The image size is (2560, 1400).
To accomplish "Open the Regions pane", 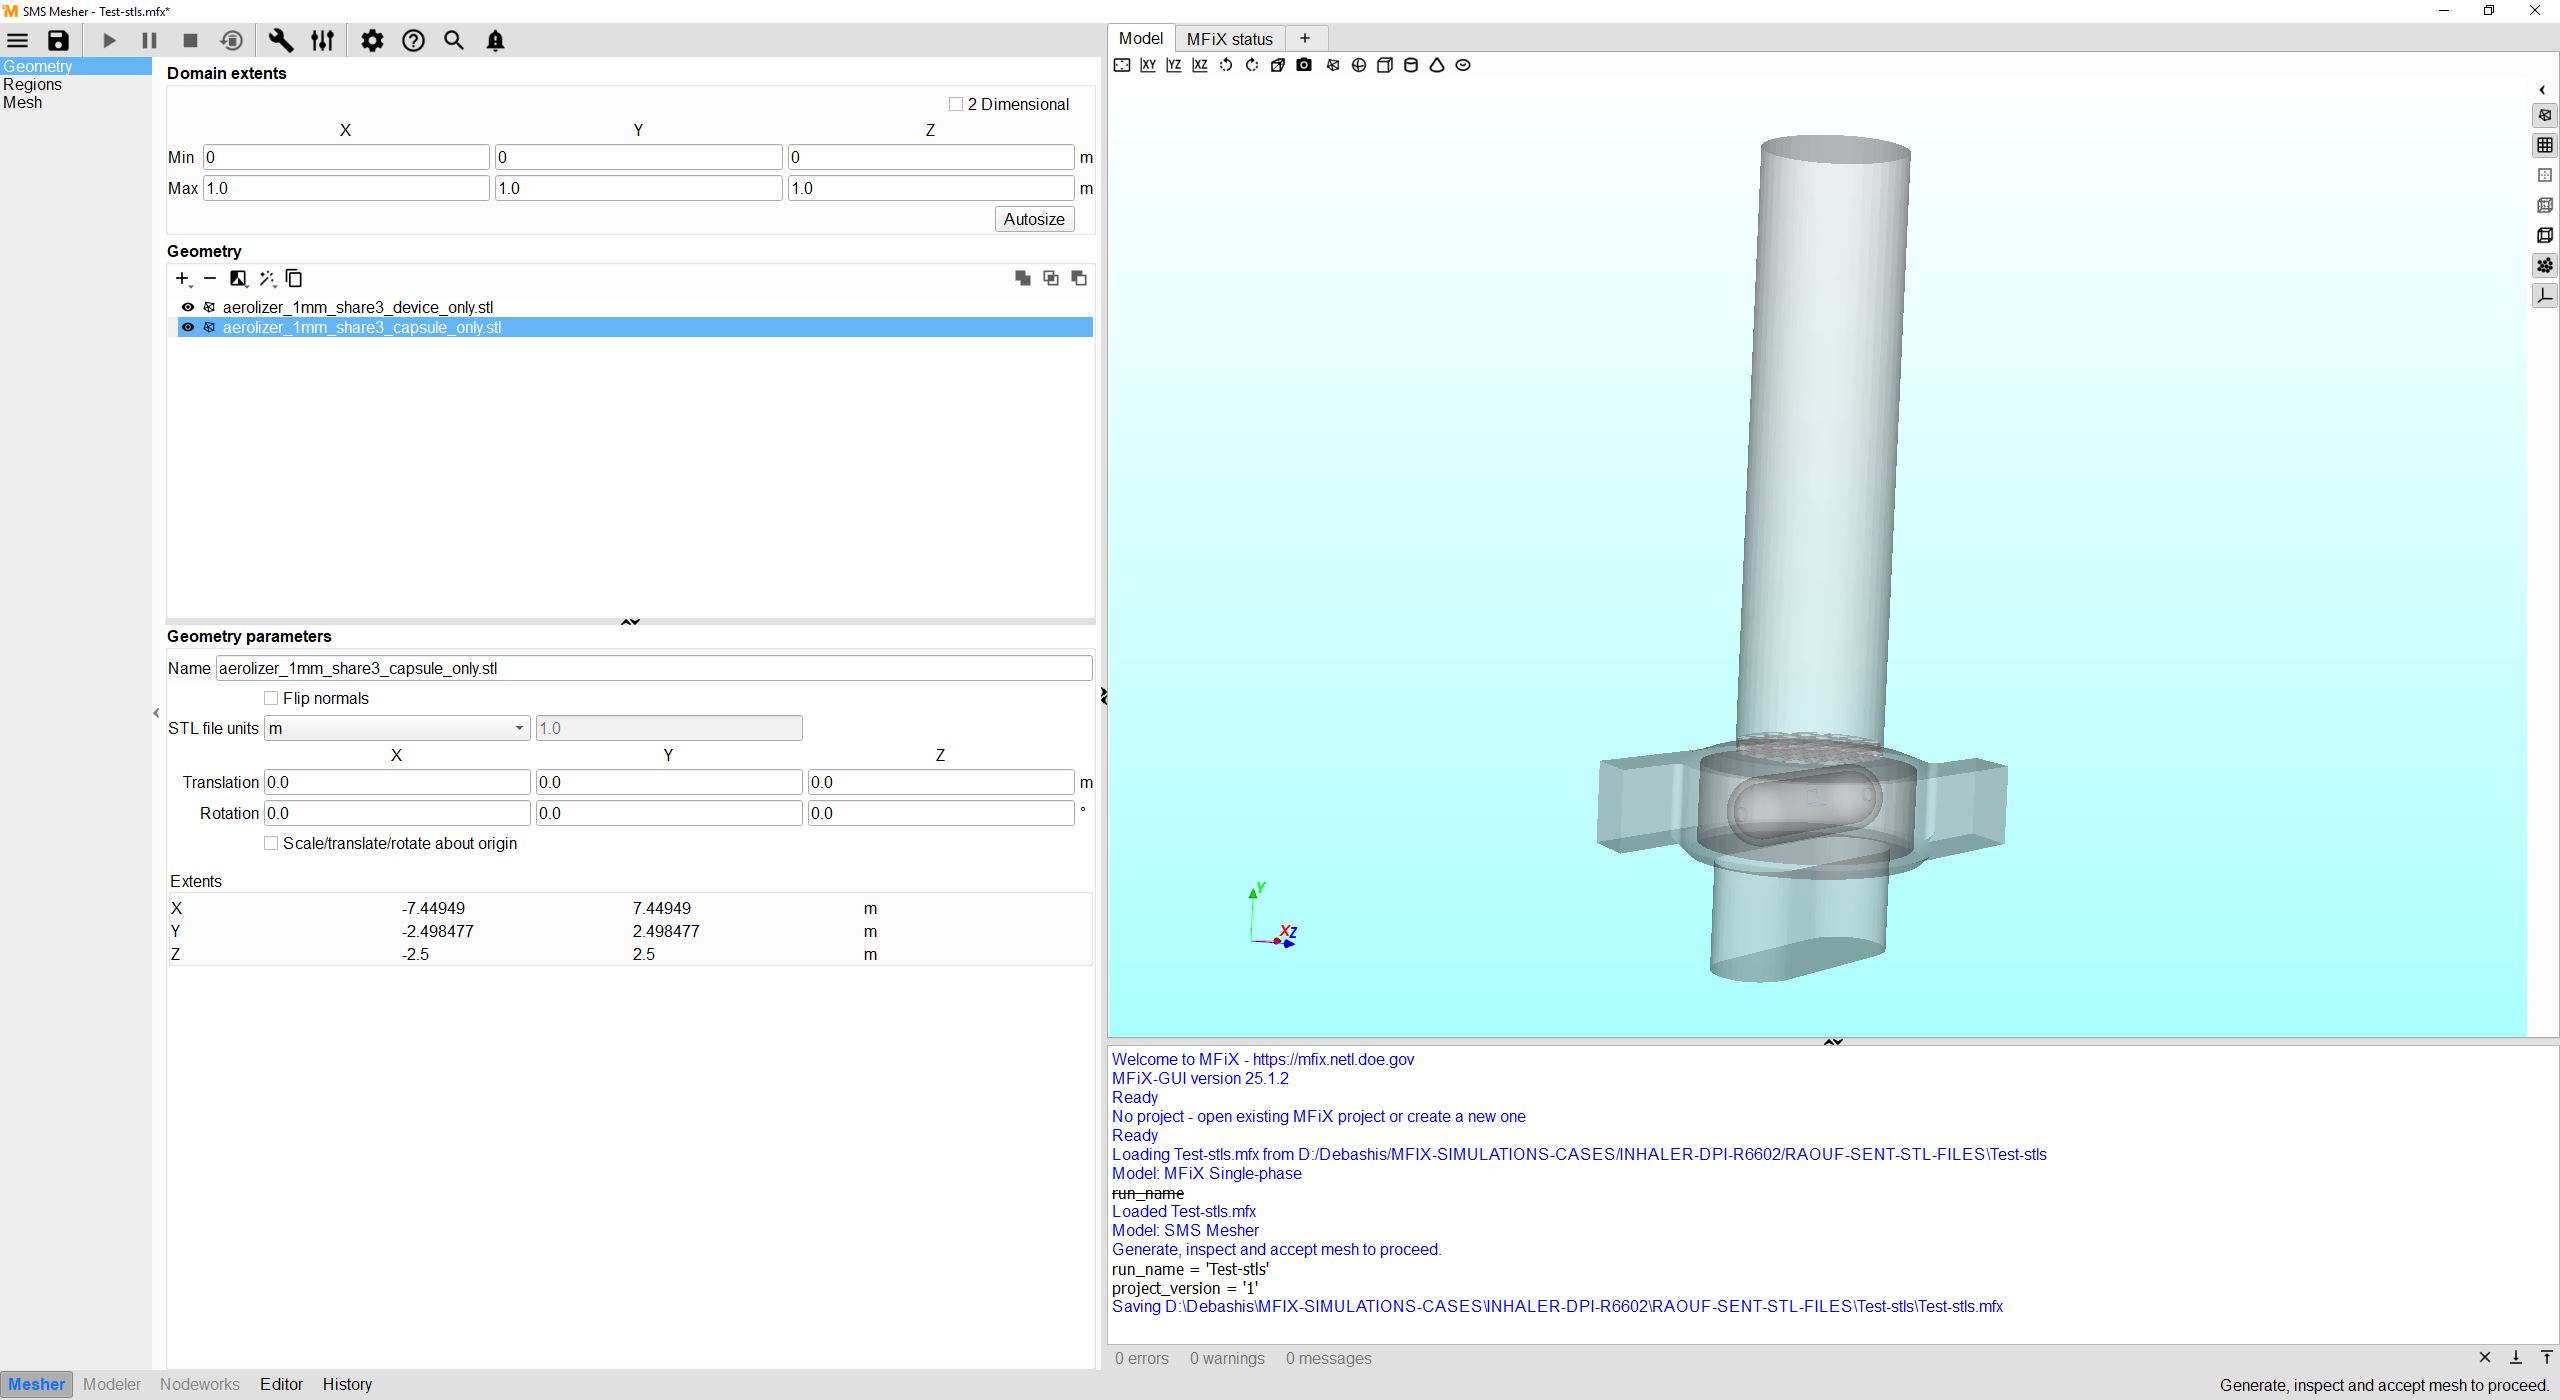I will click(32, 84).
